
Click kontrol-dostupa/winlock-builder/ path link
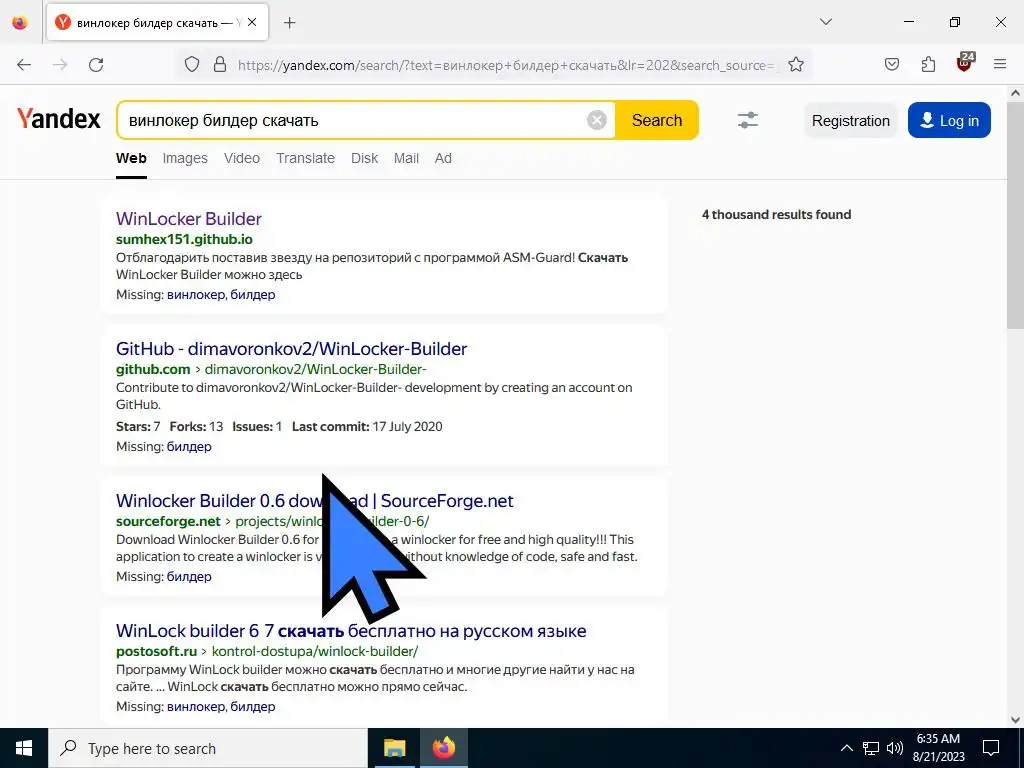315,651
